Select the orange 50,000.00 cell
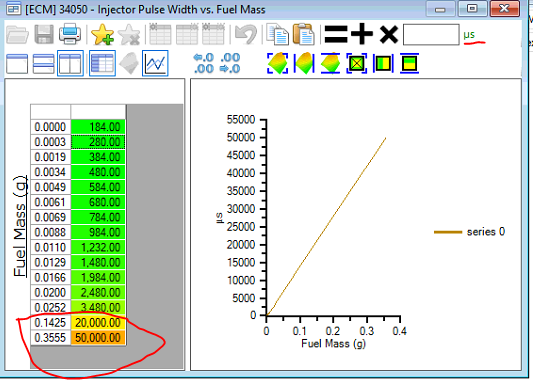 pyautogui.click(x=98, y=338)
